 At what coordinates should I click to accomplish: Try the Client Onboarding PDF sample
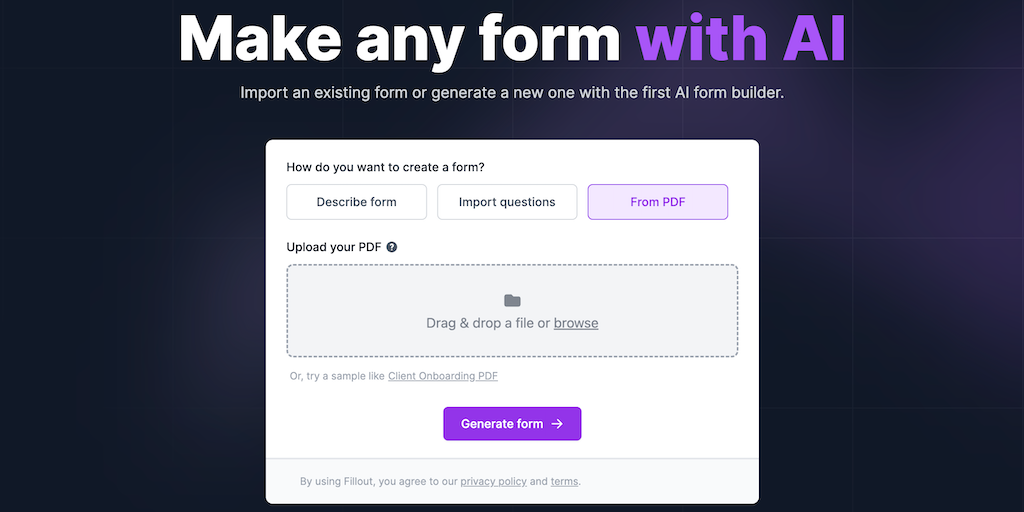(x=443, y=376)
